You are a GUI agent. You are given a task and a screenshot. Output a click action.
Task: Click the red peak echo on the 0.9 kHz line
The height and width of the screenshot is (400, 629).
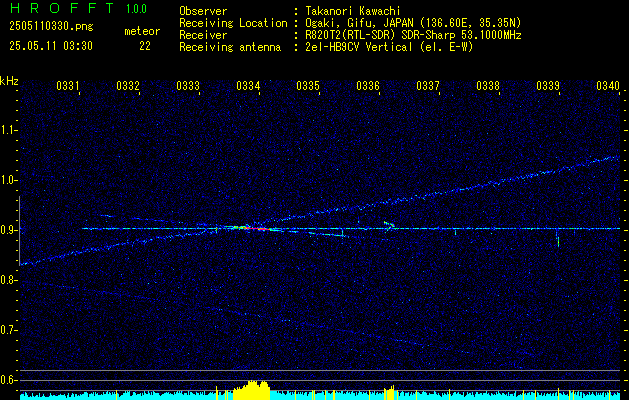(255, 228)
